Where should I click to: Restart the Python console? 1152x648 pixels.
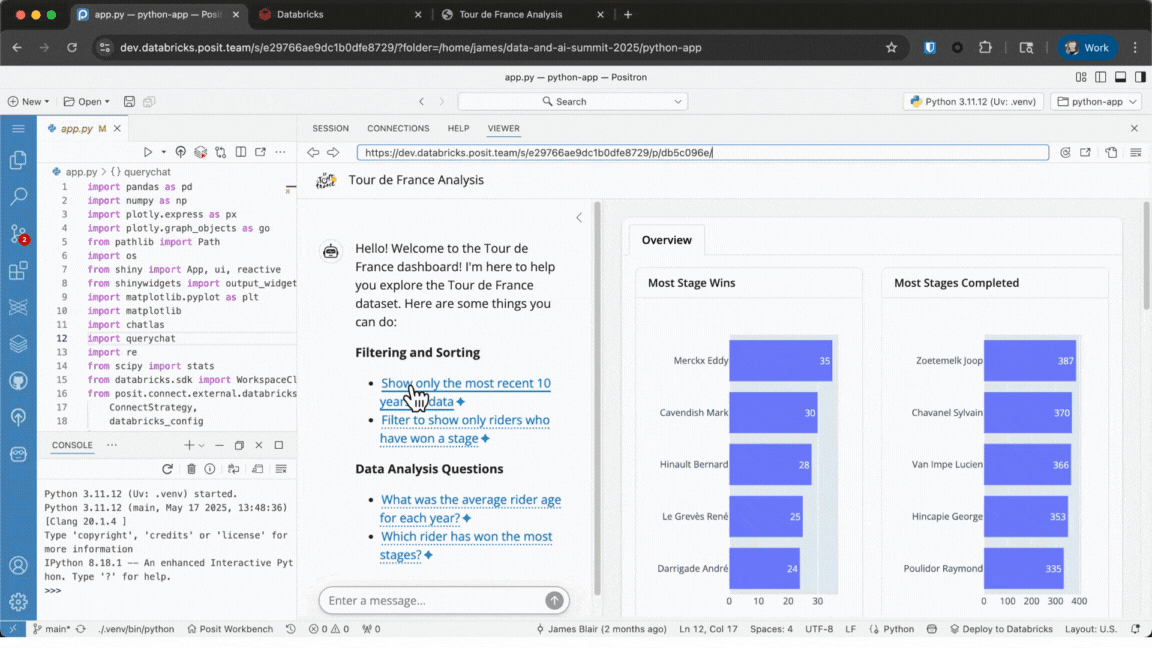coord(168,469)
